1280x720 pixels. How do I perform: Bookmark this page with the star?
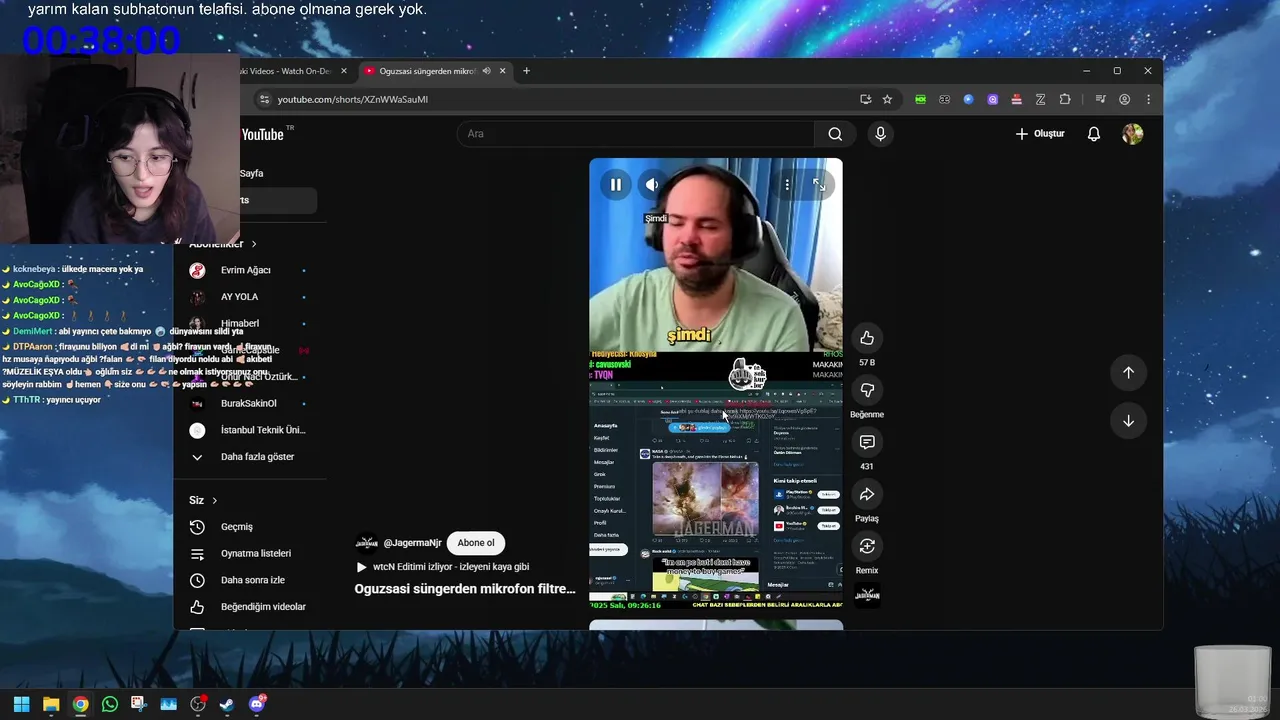(887, 99)
